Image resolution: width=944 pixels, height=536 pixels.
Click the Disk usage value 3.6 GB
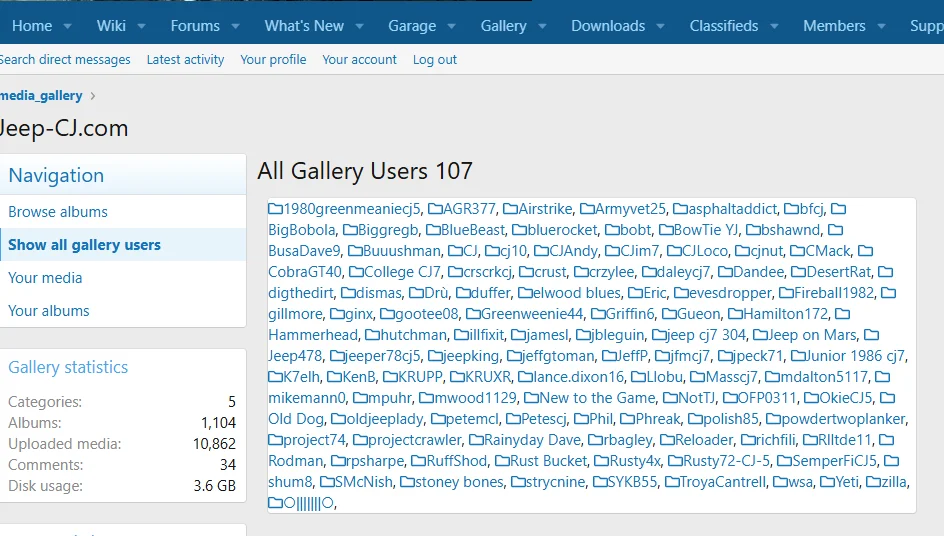point(214,486)
